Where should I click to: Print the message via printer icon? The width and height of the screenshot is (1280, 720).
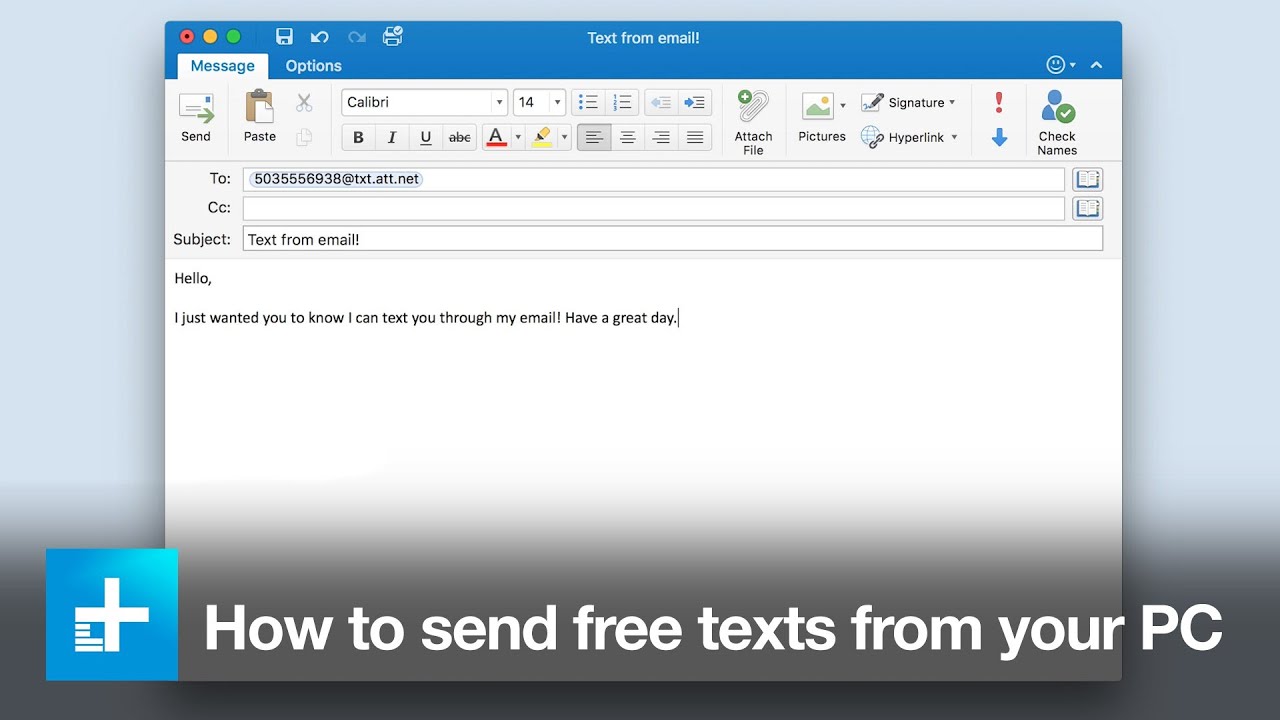(x=392, y=37)
